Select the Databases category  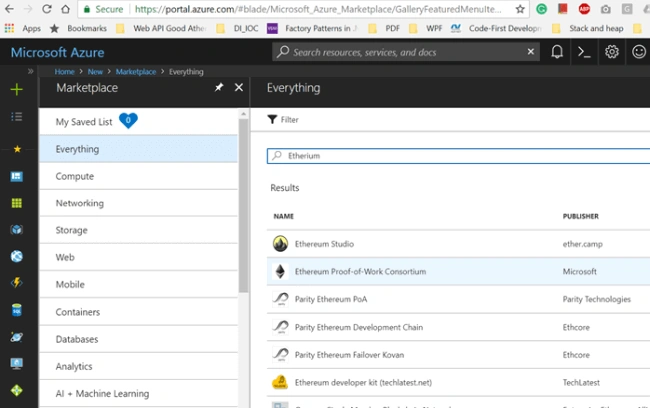pos(139,339)
